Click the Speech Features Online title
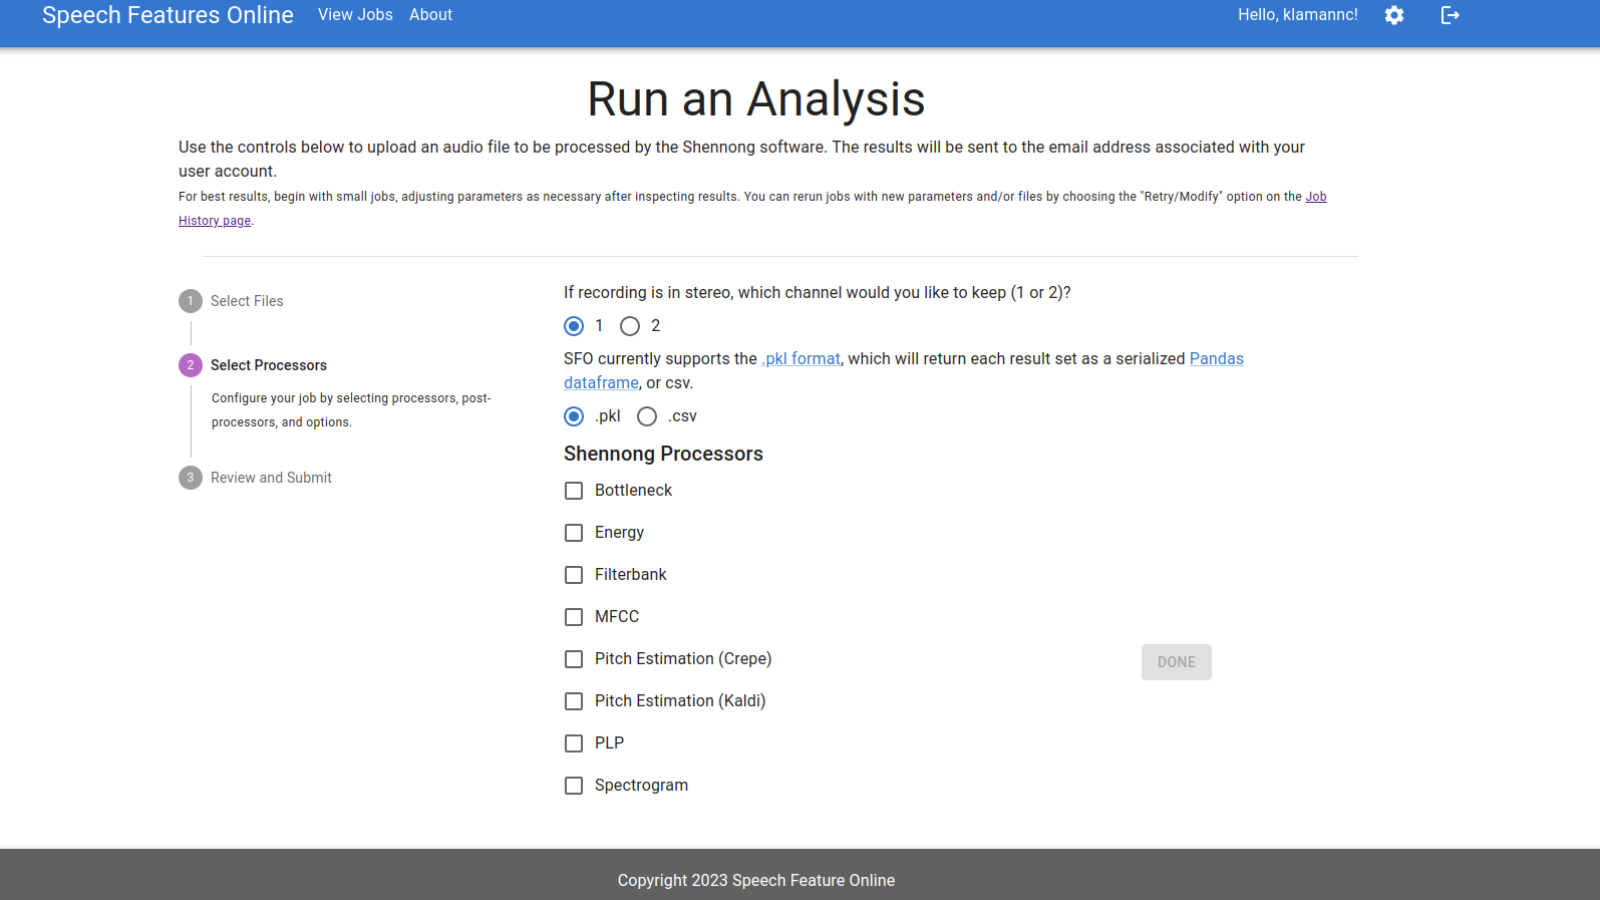This screenshot has width=1600, height=900. pyautogui.click(x=168, y=15)
